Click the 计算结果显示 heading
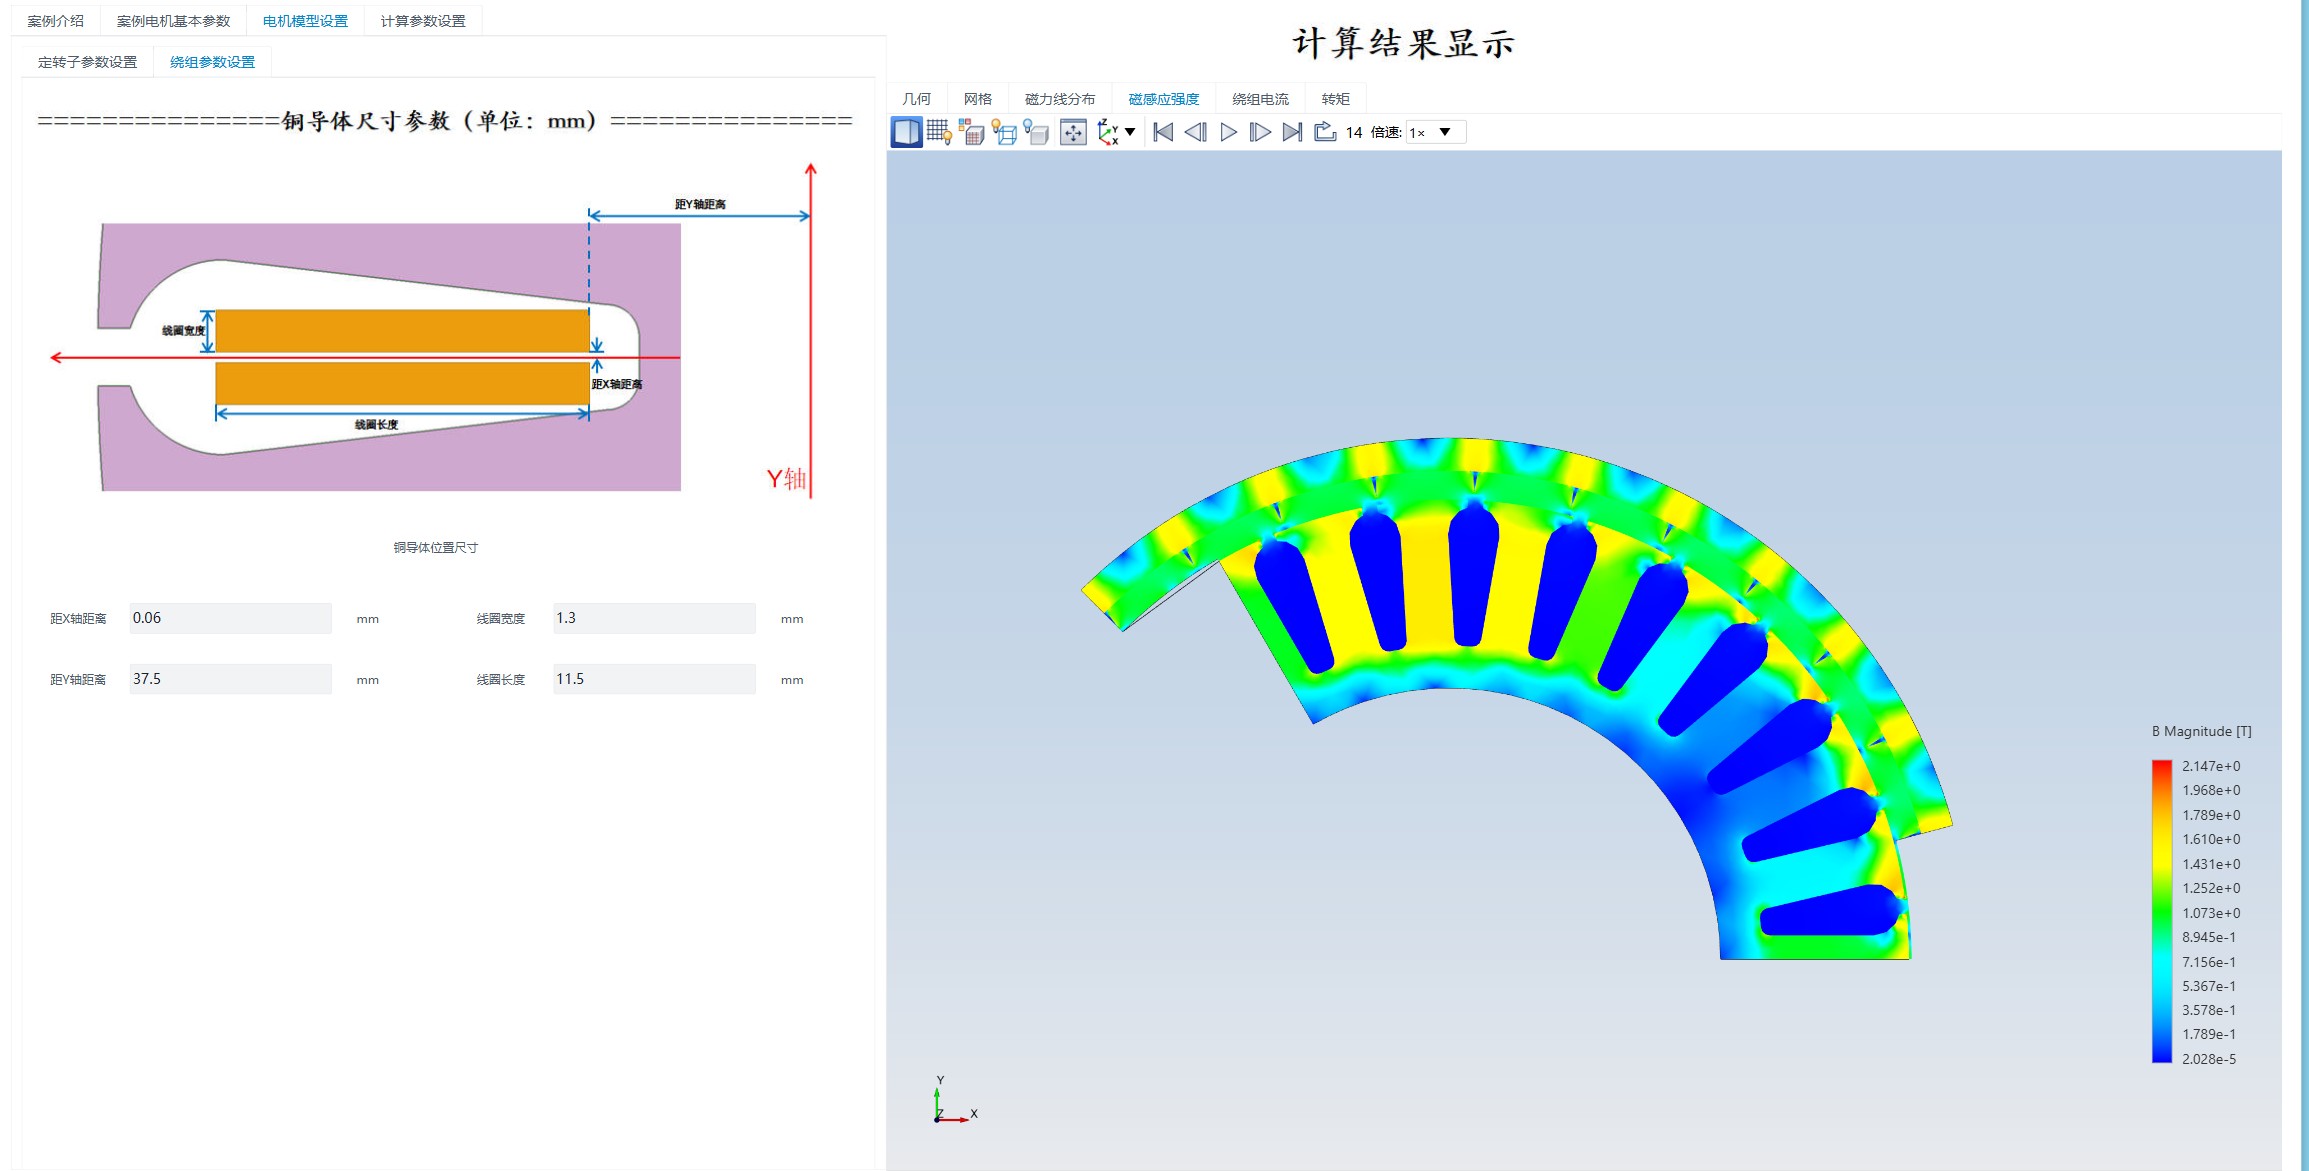Screen dimensions: 2309x1171 pyautogui.click(x=1404, y=43)
